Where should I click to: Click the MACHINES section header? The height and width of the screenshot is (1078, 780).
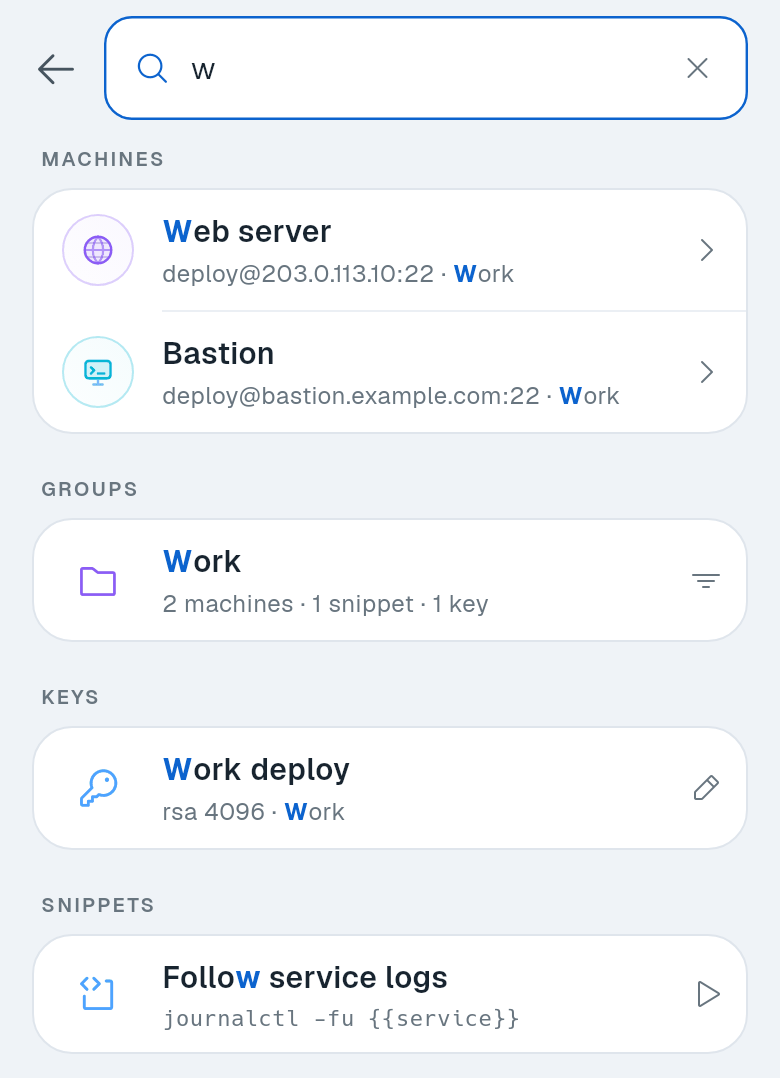point(103,160)
